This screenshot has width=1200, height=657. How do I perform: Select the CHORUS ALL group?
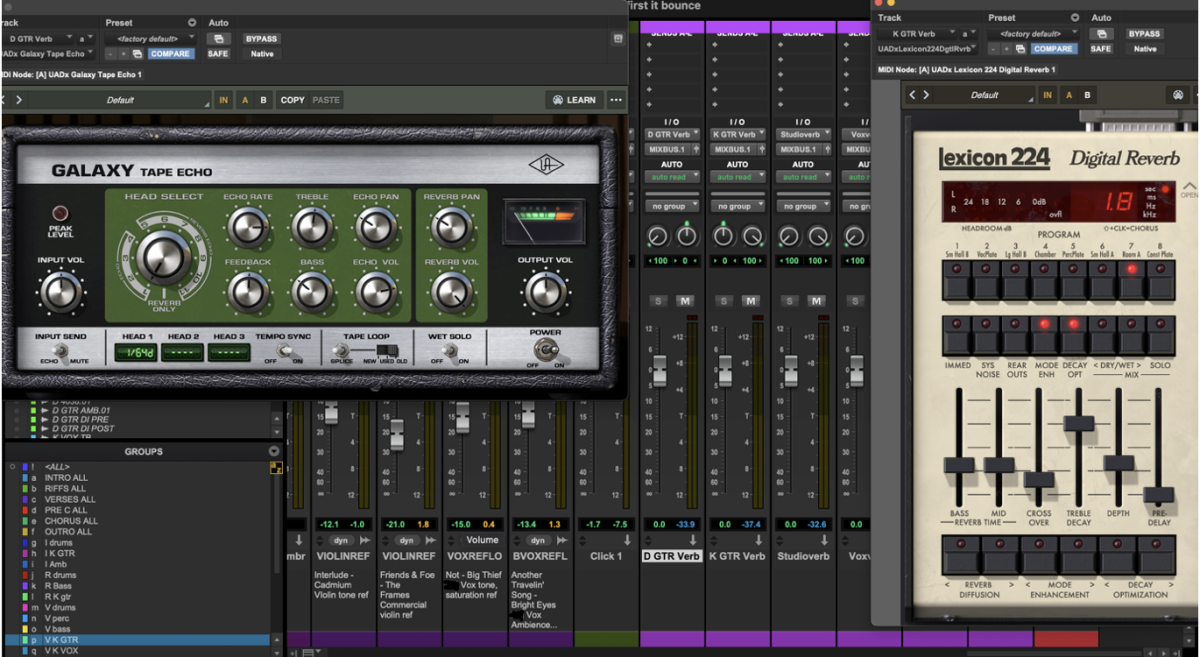(71, 521)
